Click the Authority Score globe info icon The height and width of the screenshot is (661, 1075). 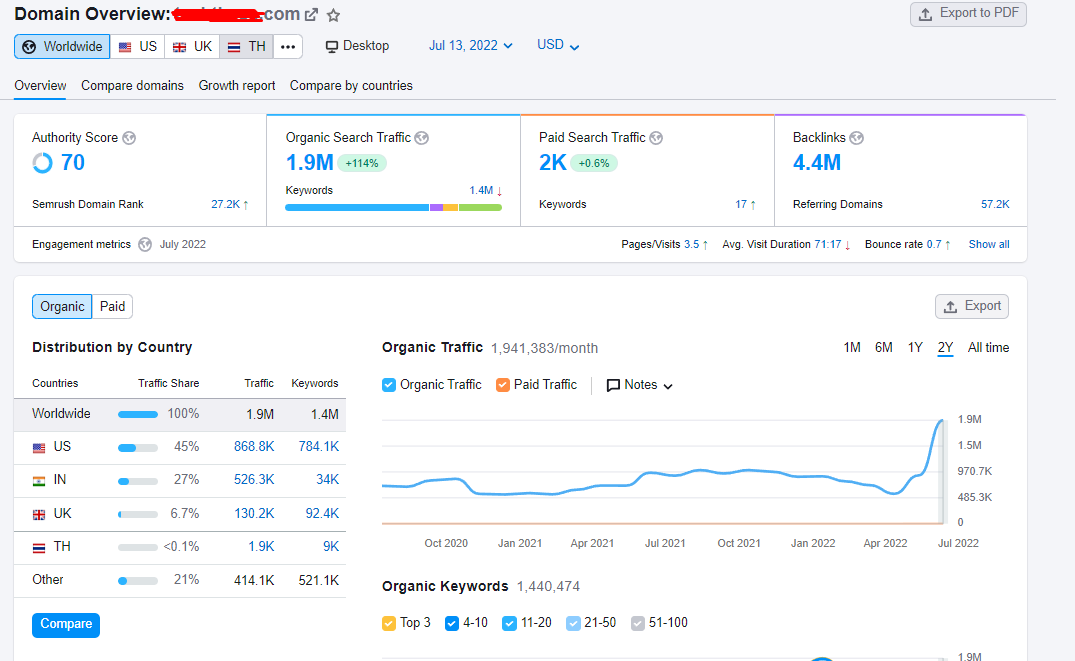(129, 138)
